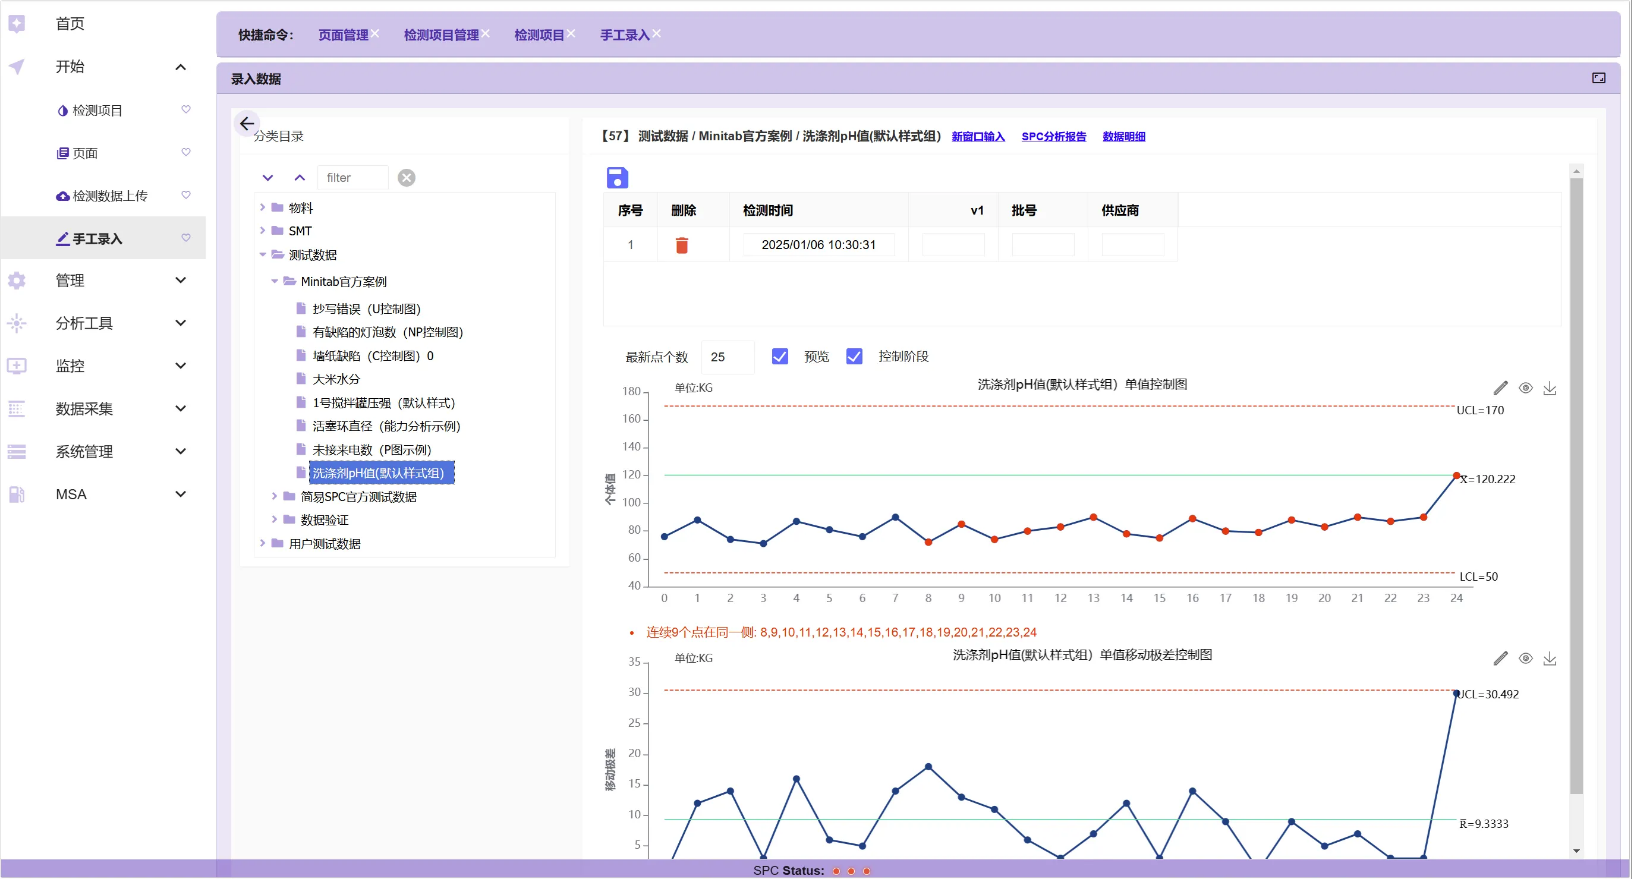The image size is (1632, 879).
Task: Click the back arrow above the category tree
Action: (246, 124)
